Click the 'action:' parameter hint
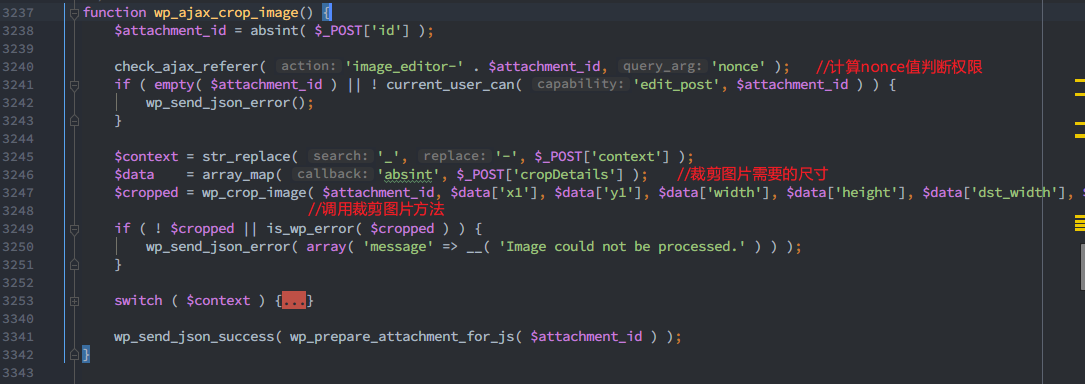The width and height of the screenshot is (1085, 384). tap(309, 66)
